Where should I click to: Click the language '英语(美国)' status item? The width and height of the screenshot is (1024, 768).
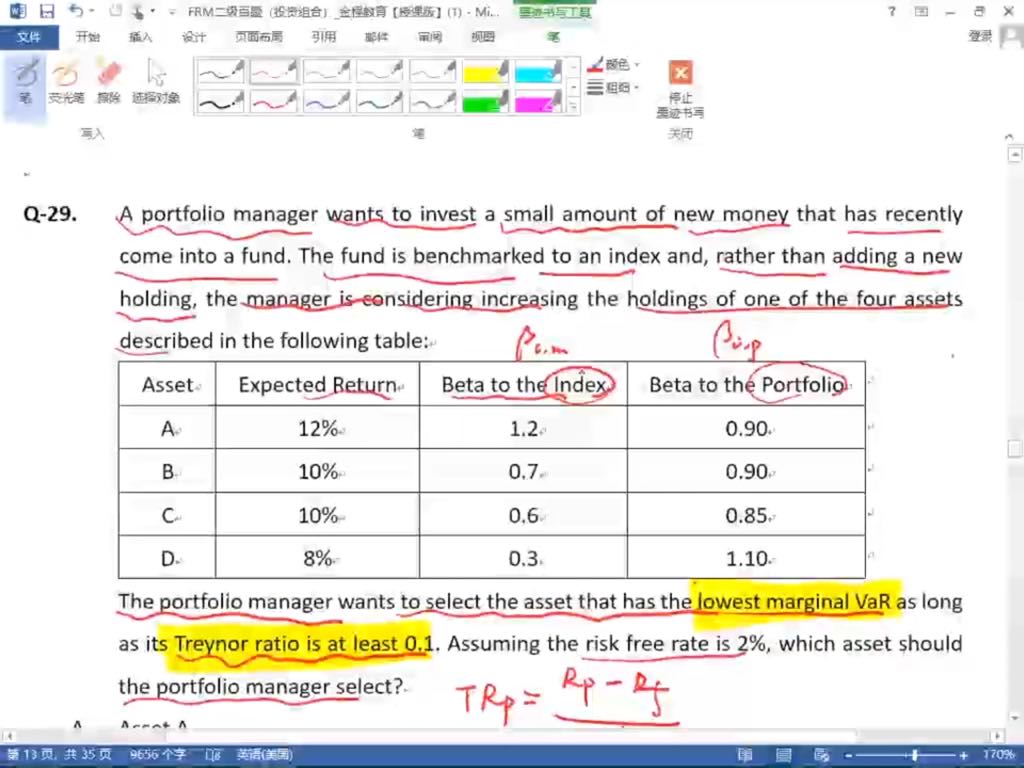point(264,755)
